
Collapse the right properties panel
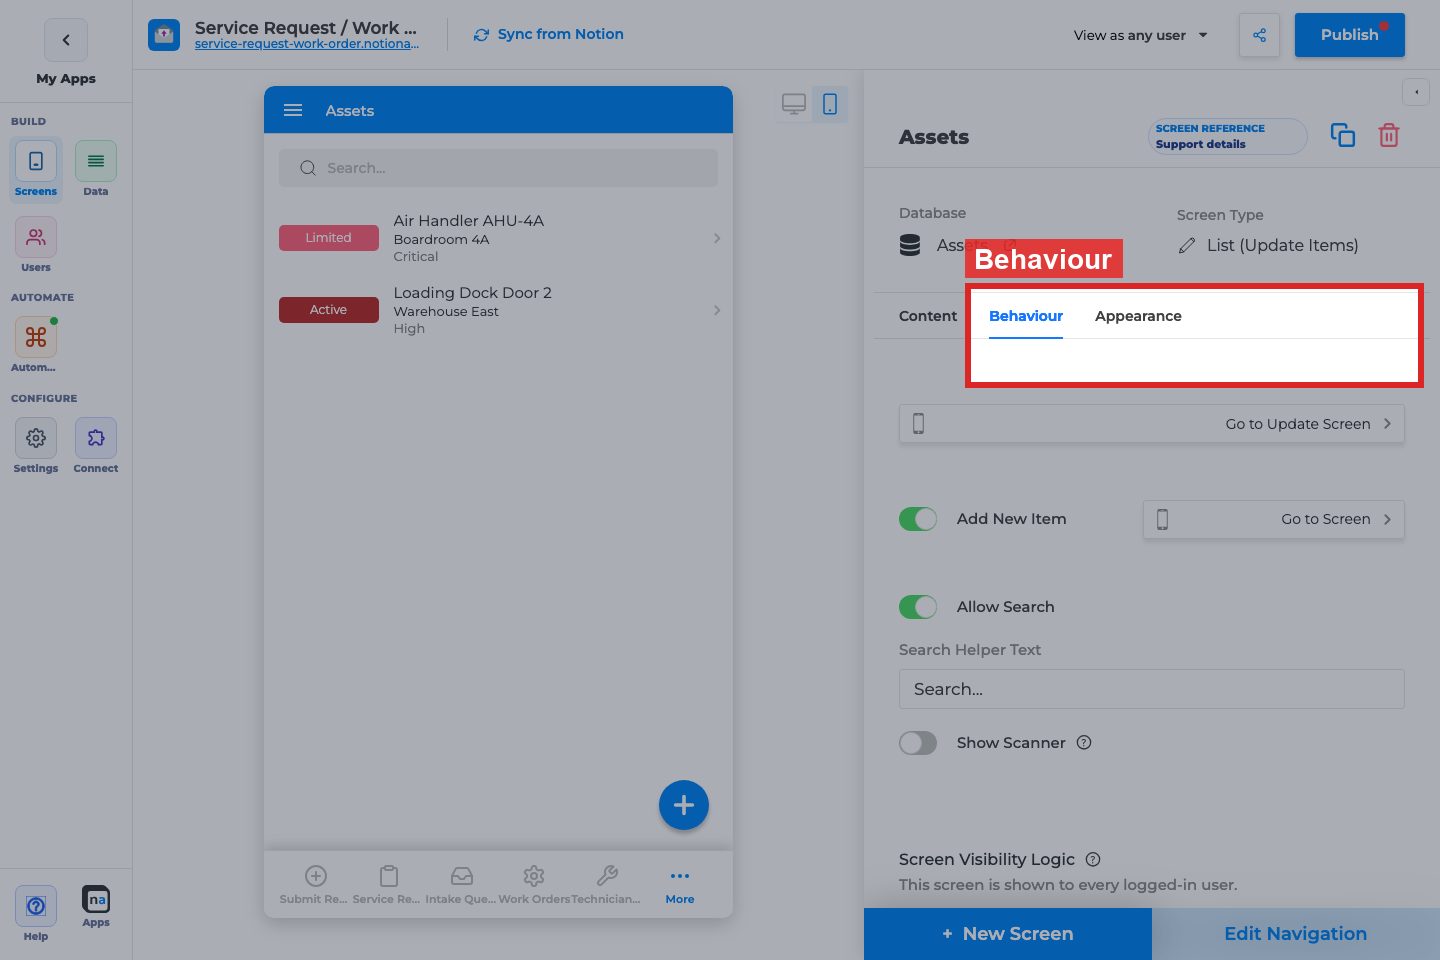click(x=1416, y=92)
